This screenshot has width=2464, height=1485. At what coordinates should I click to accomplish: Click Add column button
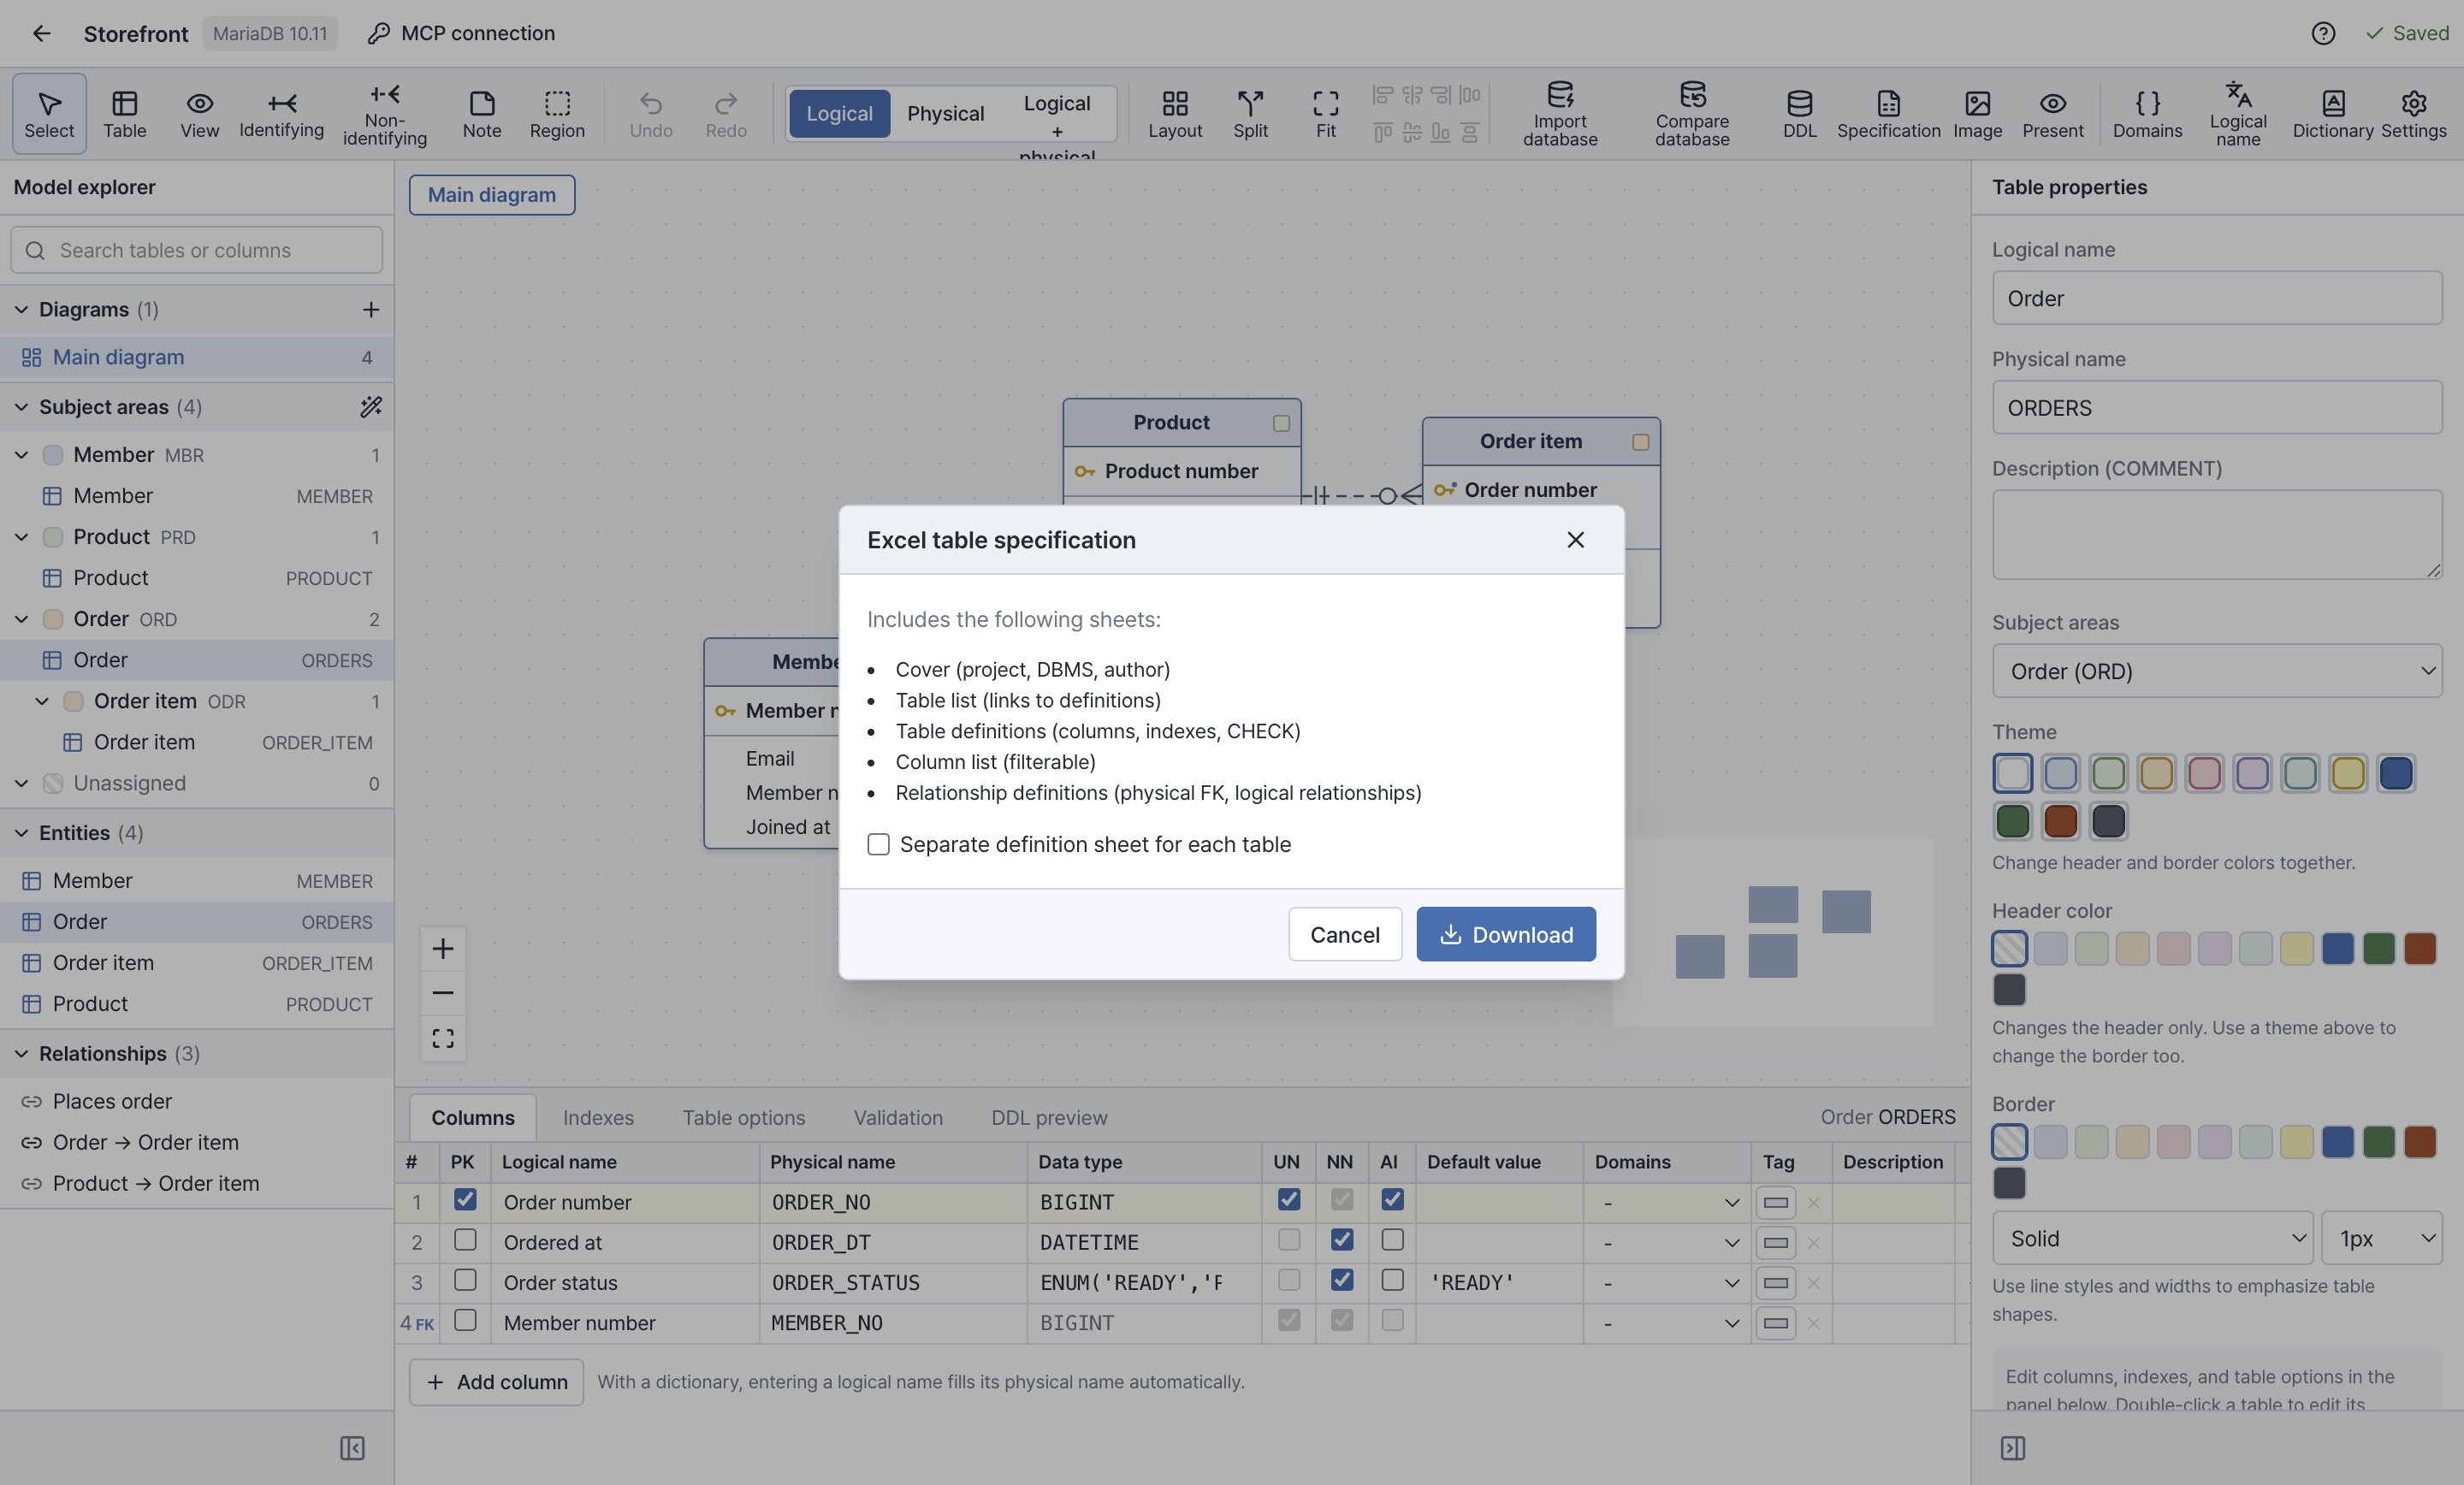(496, 1381)
